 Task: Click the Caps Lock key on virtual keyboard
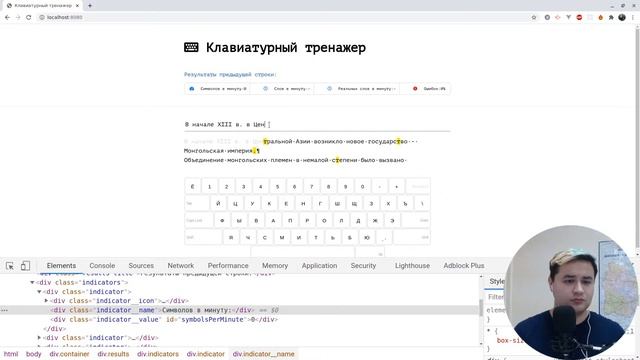(x=198, y=220)
